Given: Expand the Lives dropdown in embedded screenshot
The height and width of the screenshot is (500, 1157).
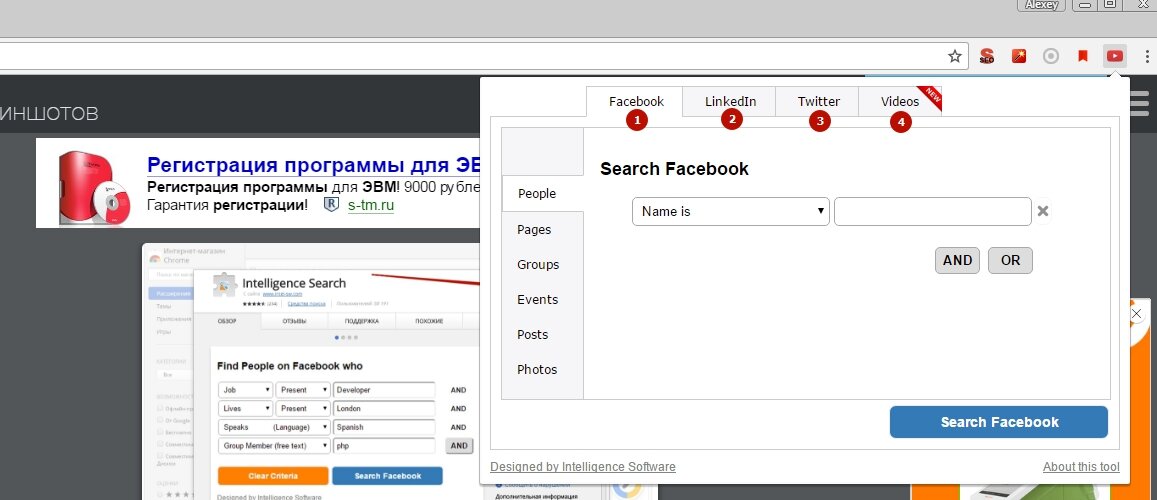Looking at the screenshot, I should click(x=246, y=408).
